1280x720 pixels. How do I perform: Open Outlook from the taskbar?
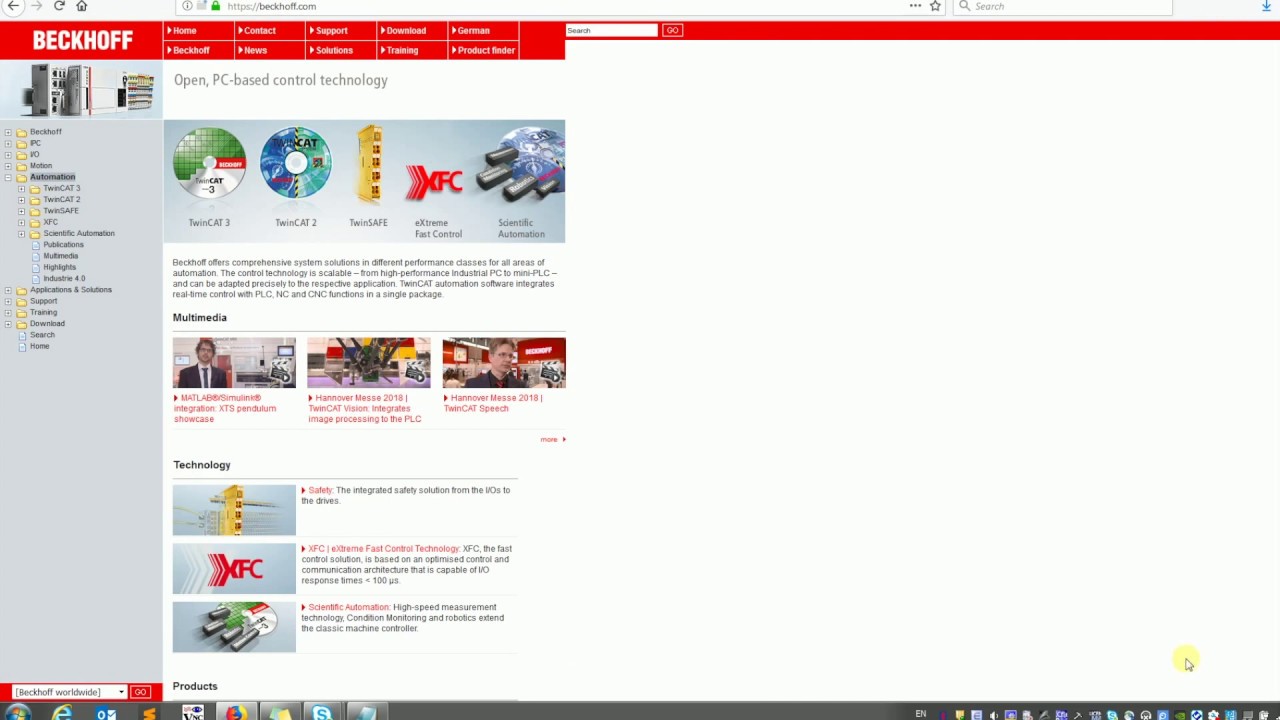click(x=106, y=713)
